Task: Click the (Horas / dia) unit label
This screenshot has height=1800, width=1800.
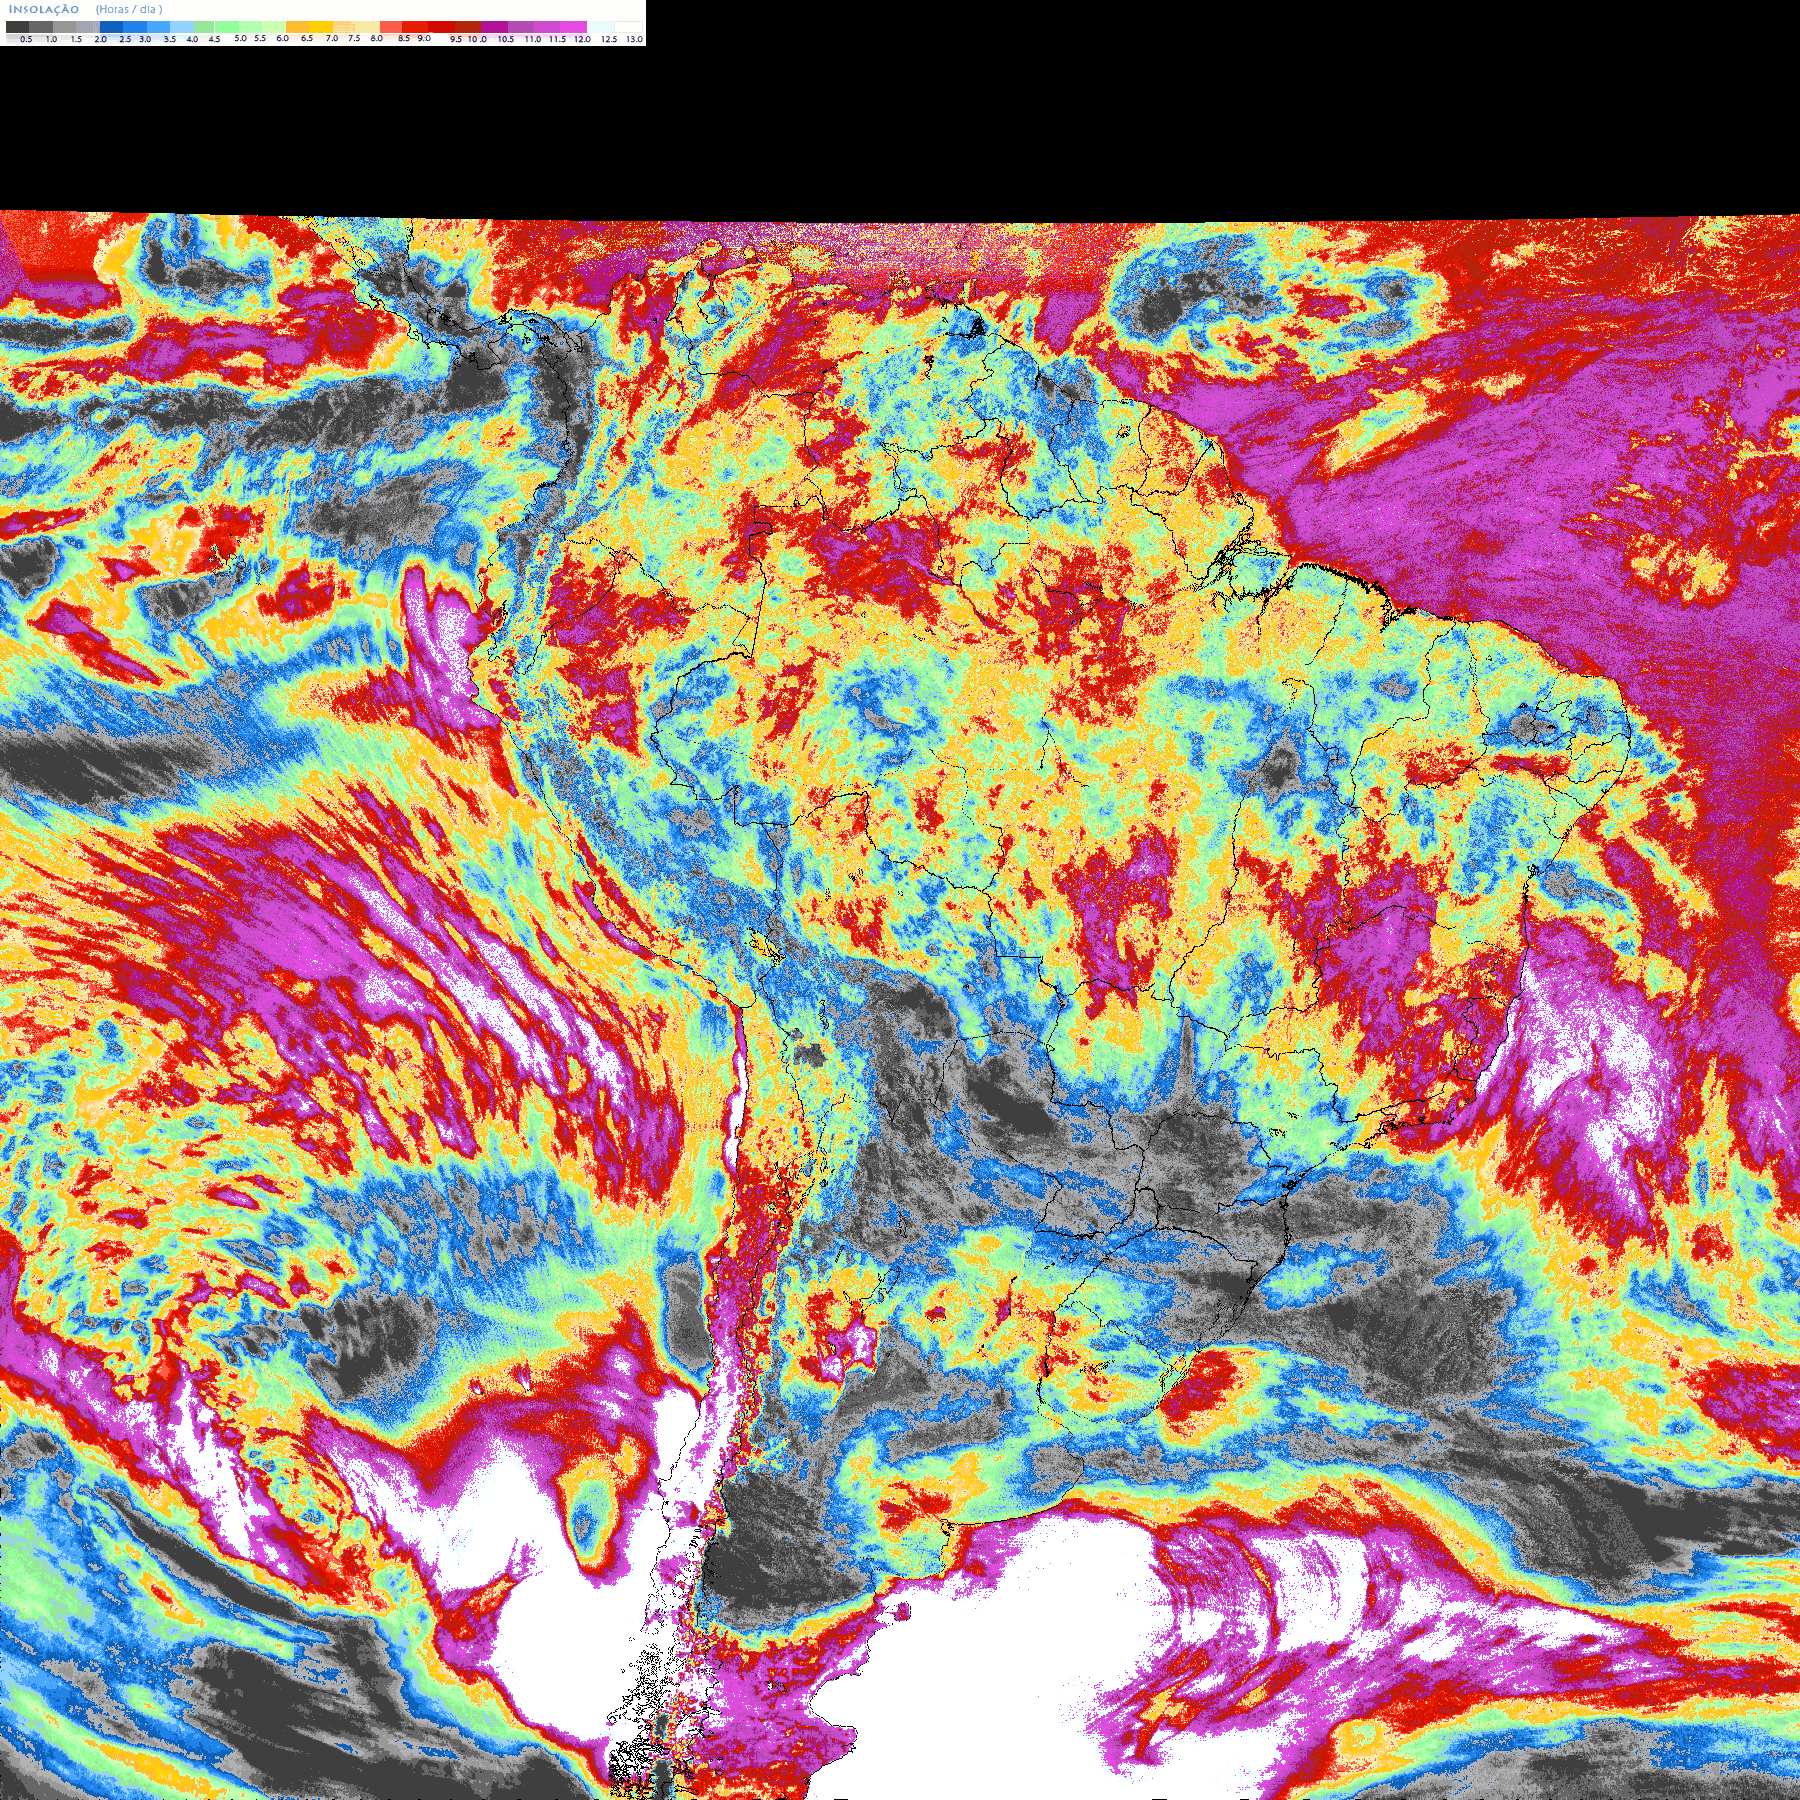Action: coord(129,9)
